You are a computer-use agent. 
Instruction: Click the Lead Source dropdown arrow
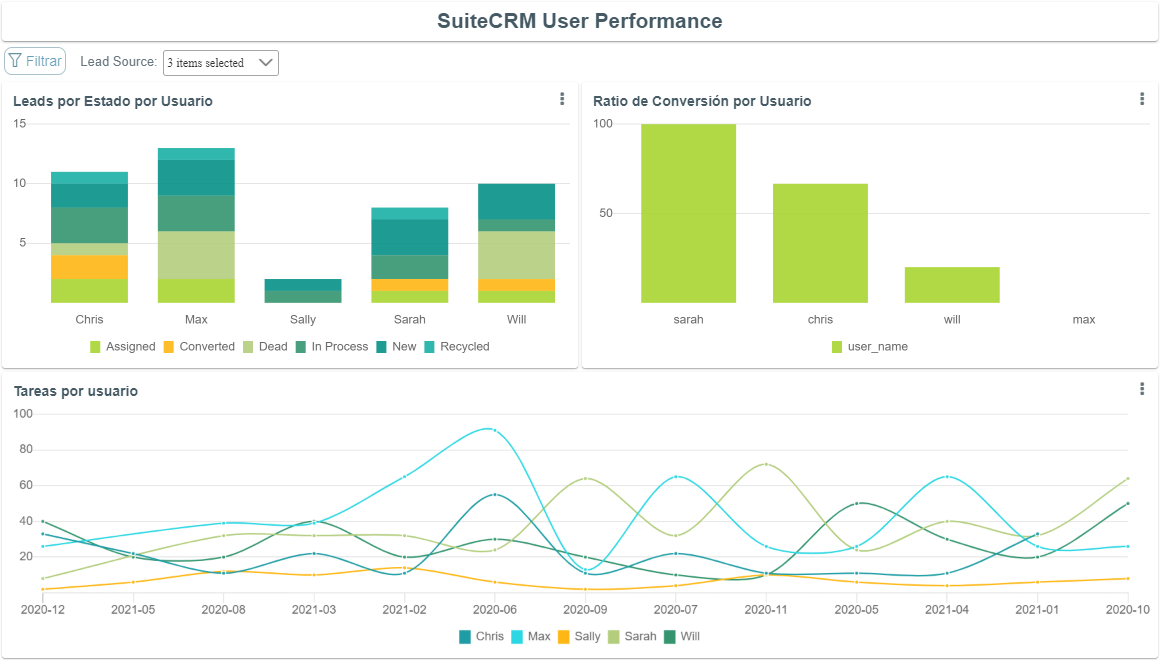point(266,62)
